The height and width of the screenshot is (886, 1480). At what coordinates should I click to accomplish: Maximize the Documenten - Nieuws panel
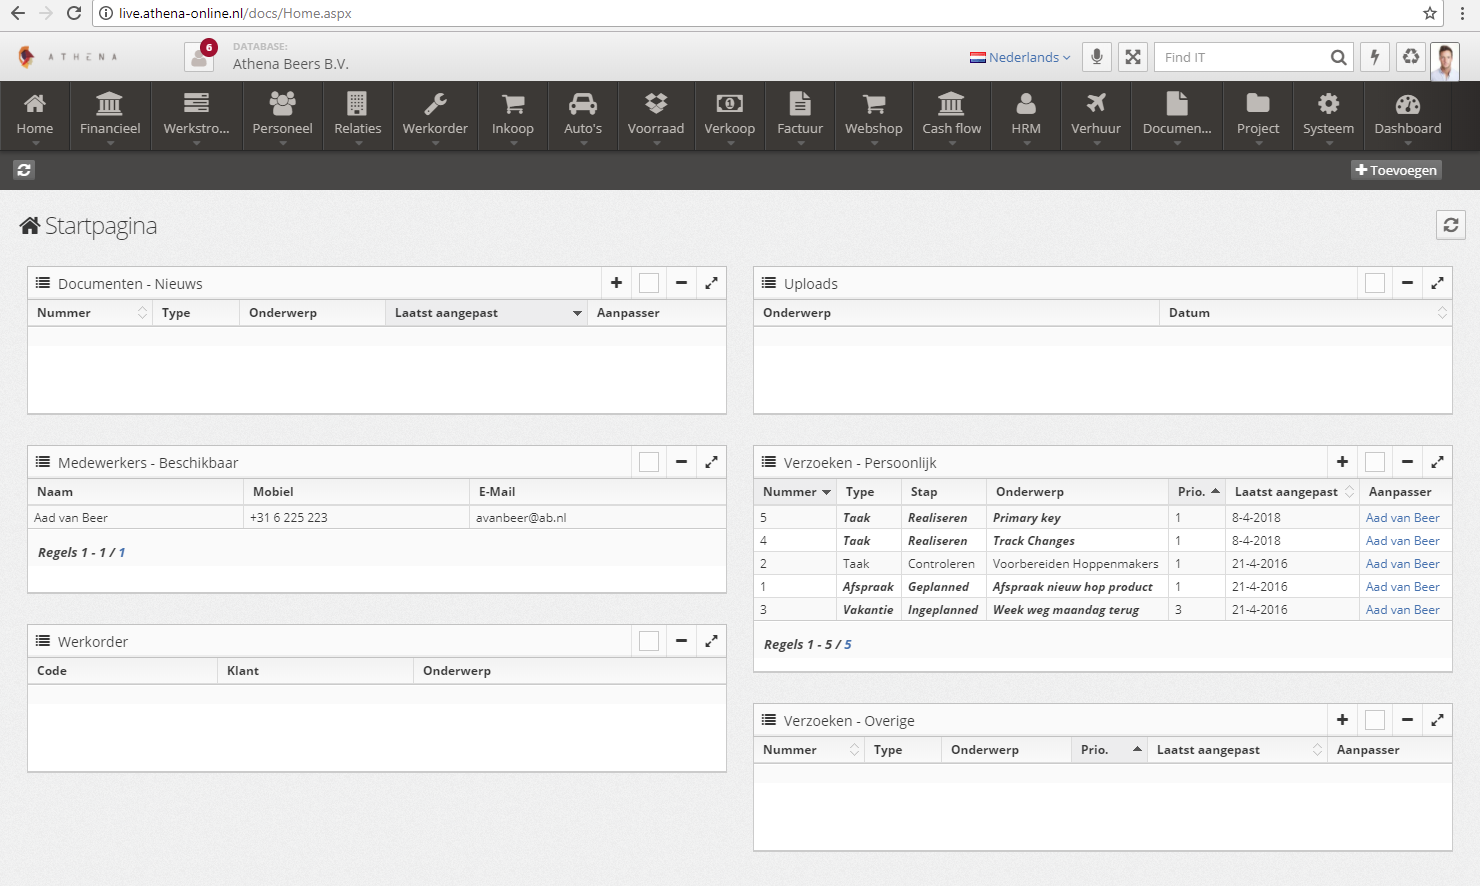[x=711, y=283]
